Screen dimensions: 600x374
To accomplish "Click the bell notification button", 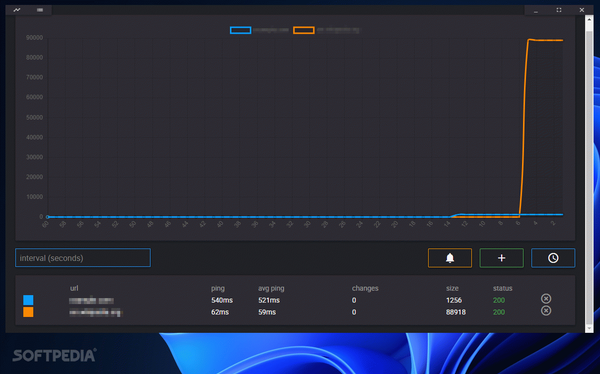I will point(450,258).
